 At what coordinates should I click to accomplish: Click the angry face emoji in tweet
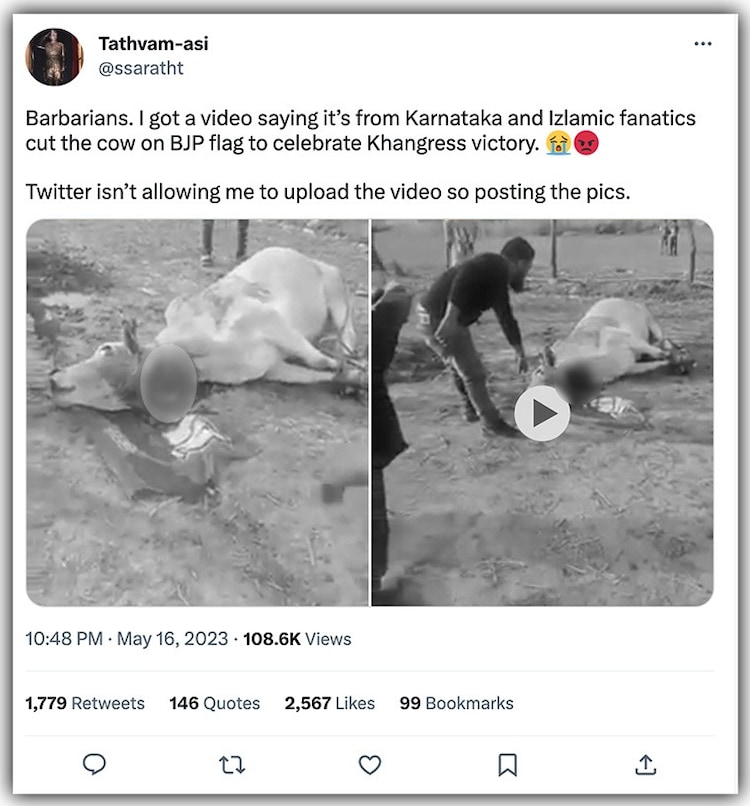587,144
